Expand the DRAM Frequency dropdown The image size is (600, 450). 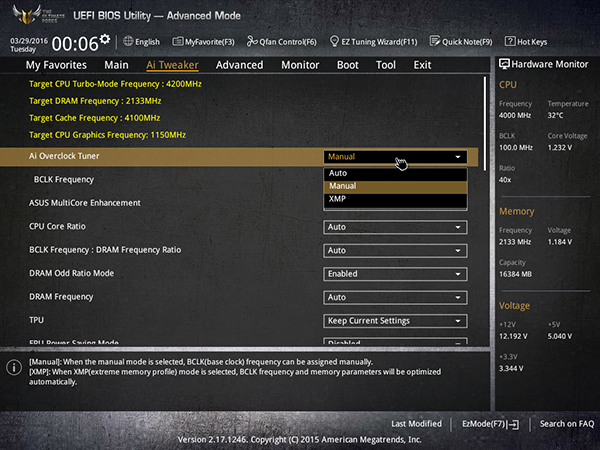click(x=395, y=298)
